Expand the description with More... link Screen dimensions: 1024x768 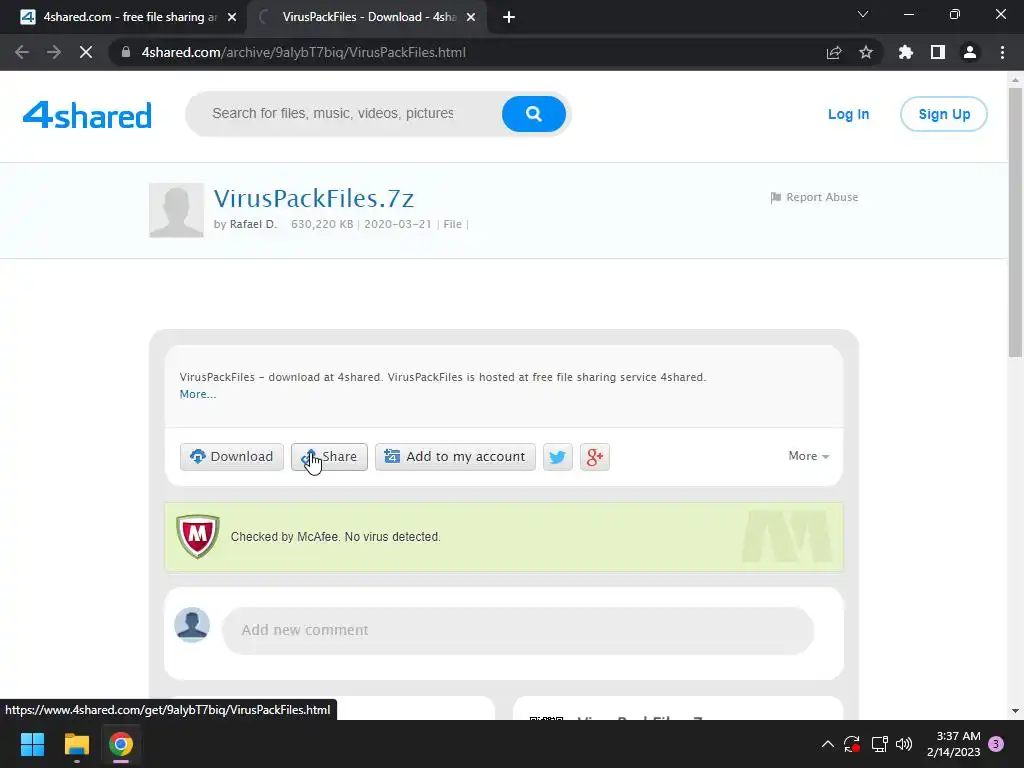198,394
